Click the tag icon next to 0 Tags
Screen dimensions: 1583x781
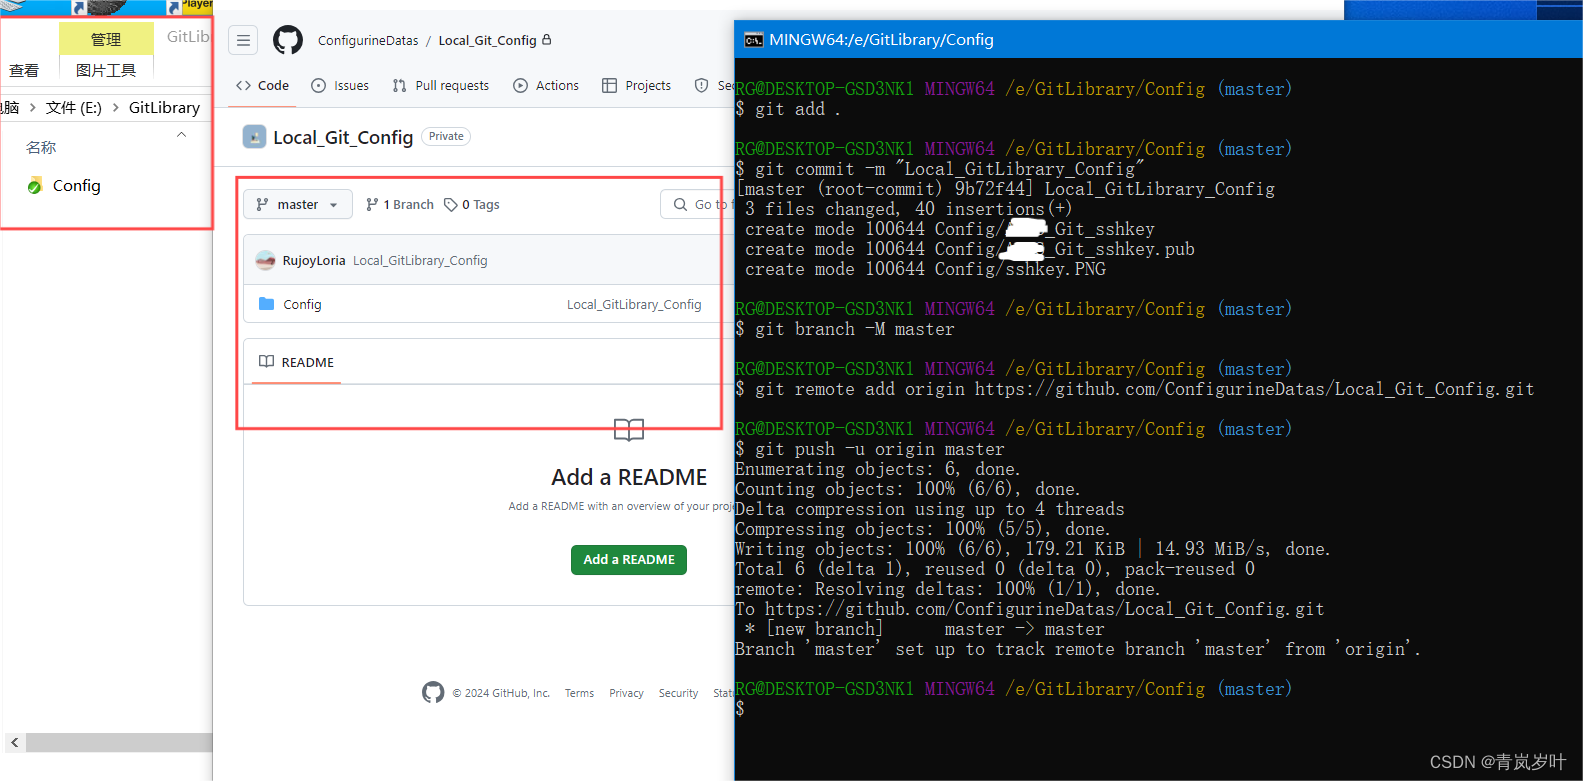pos(451,205)
